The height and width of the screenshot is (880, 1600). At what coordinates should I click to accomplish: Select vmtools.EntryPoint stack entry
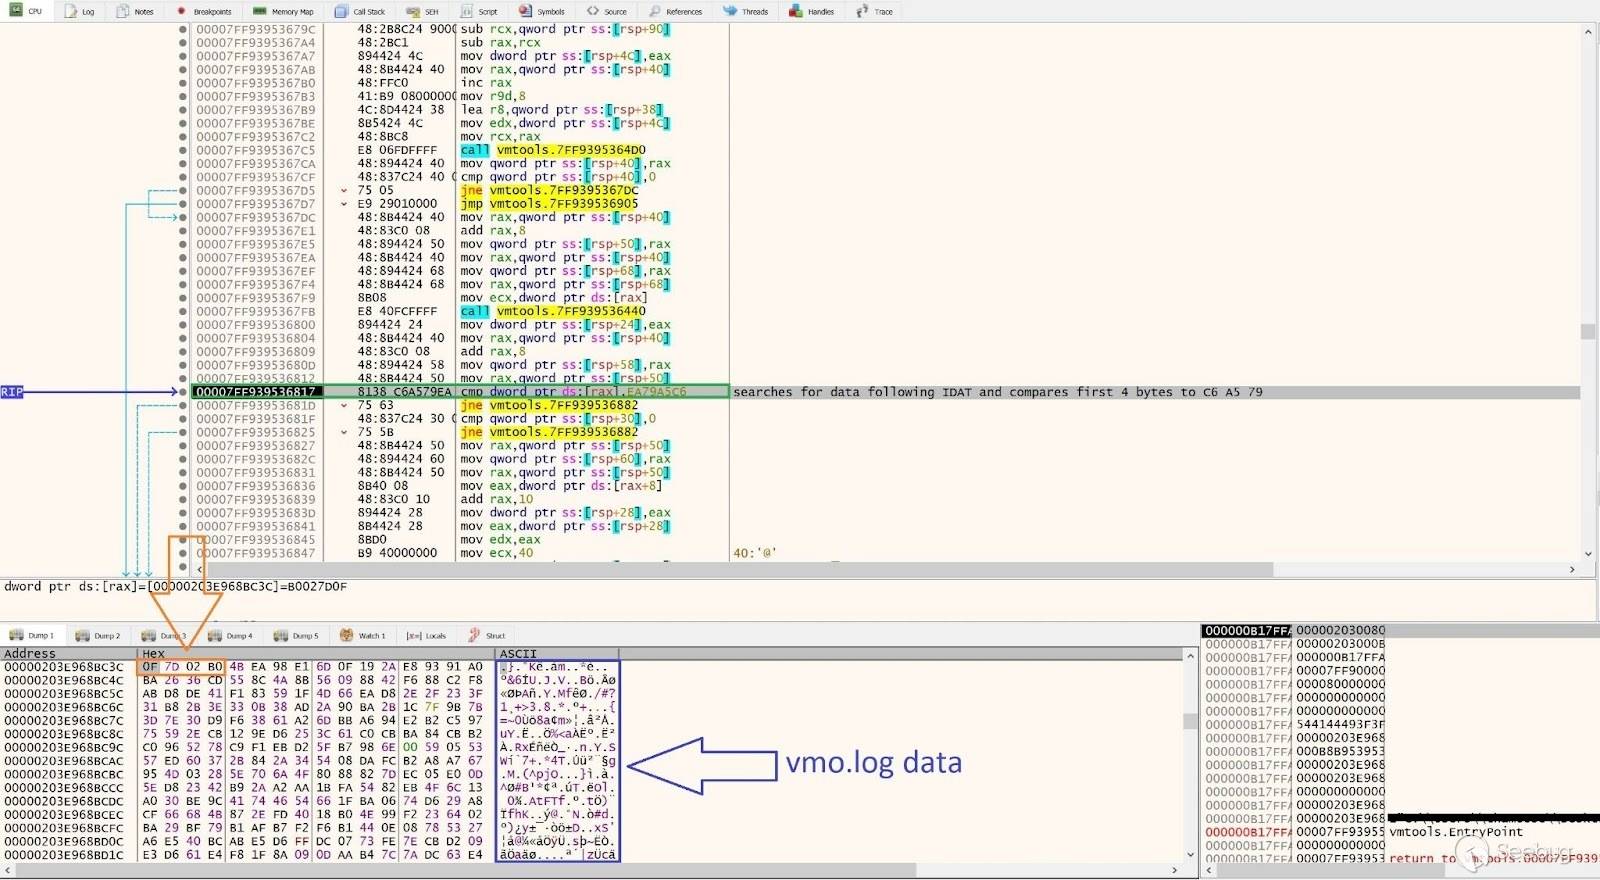click(1456, 832)
